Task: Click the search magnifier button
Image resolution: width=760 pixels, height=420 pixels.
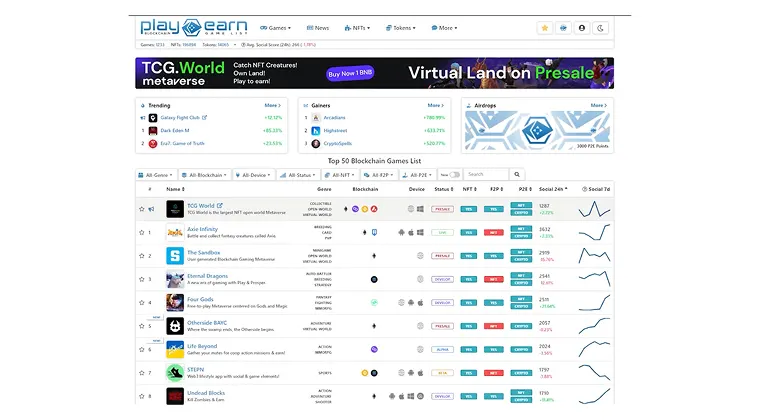Action: tap(517, 174)
